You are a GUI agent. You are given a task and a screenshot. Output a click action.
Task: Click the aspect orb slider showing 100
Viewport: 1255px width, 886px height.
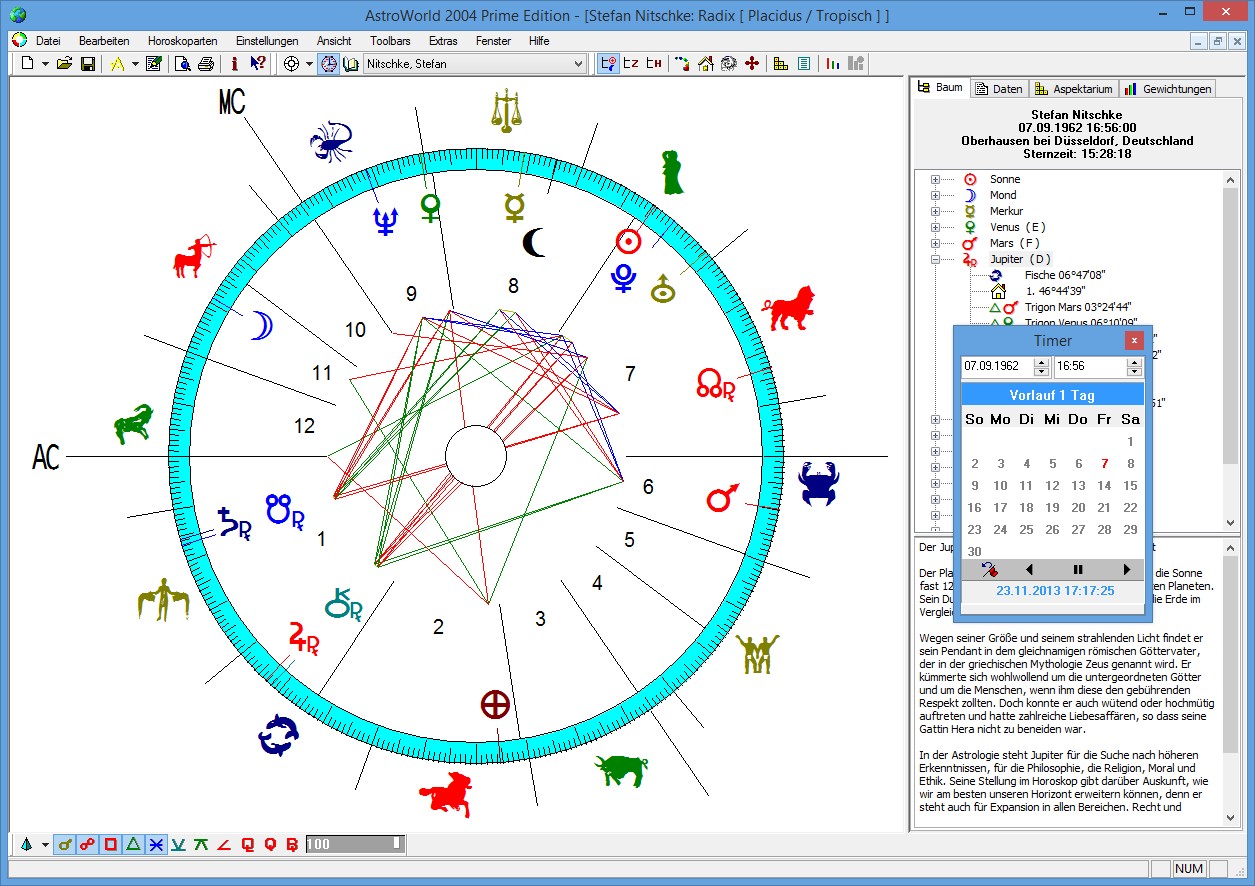355,845
